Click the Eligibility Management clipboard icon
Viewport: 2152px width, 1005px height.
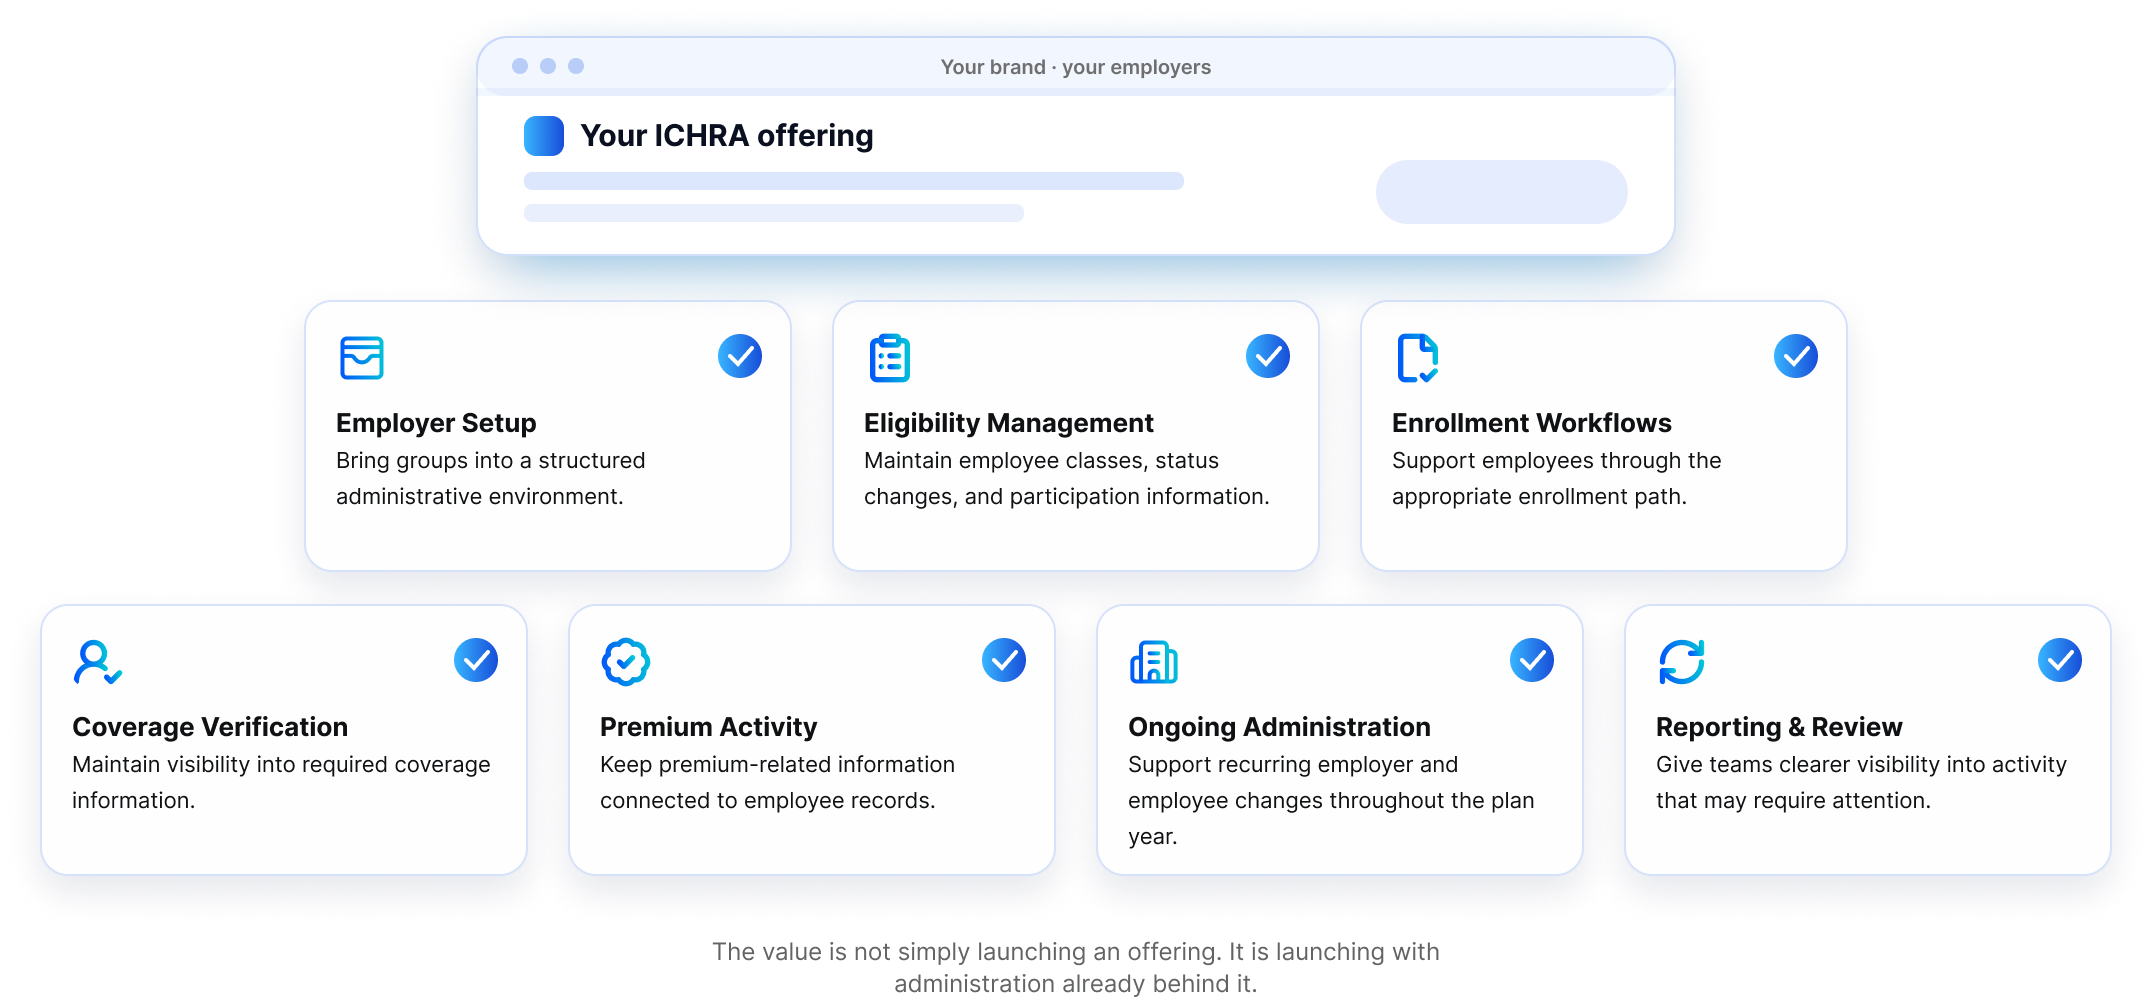890,358
